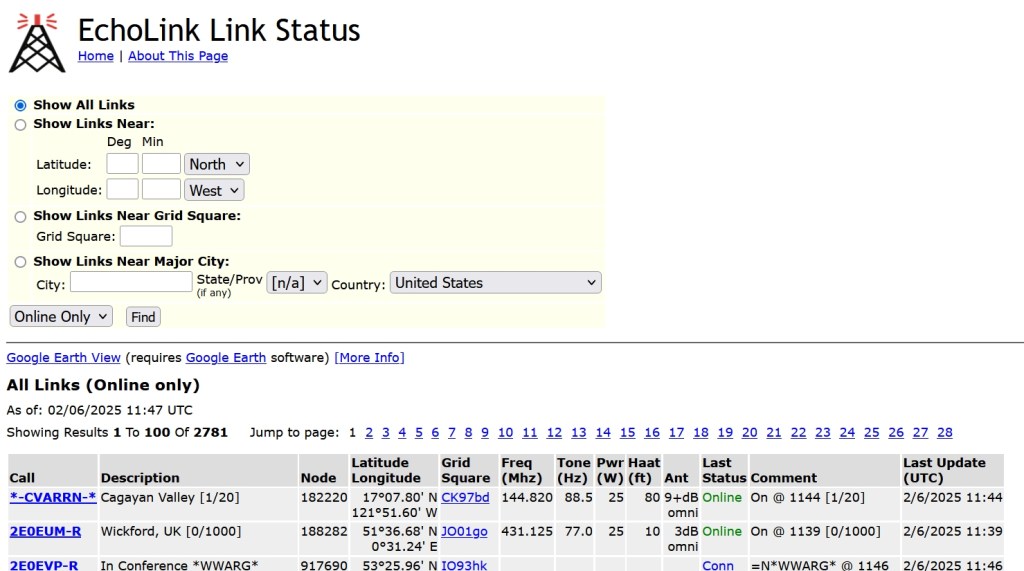This screenshot has height=571, width=1024.
Task: Open the Home link
Action: [x=96, y=56]
